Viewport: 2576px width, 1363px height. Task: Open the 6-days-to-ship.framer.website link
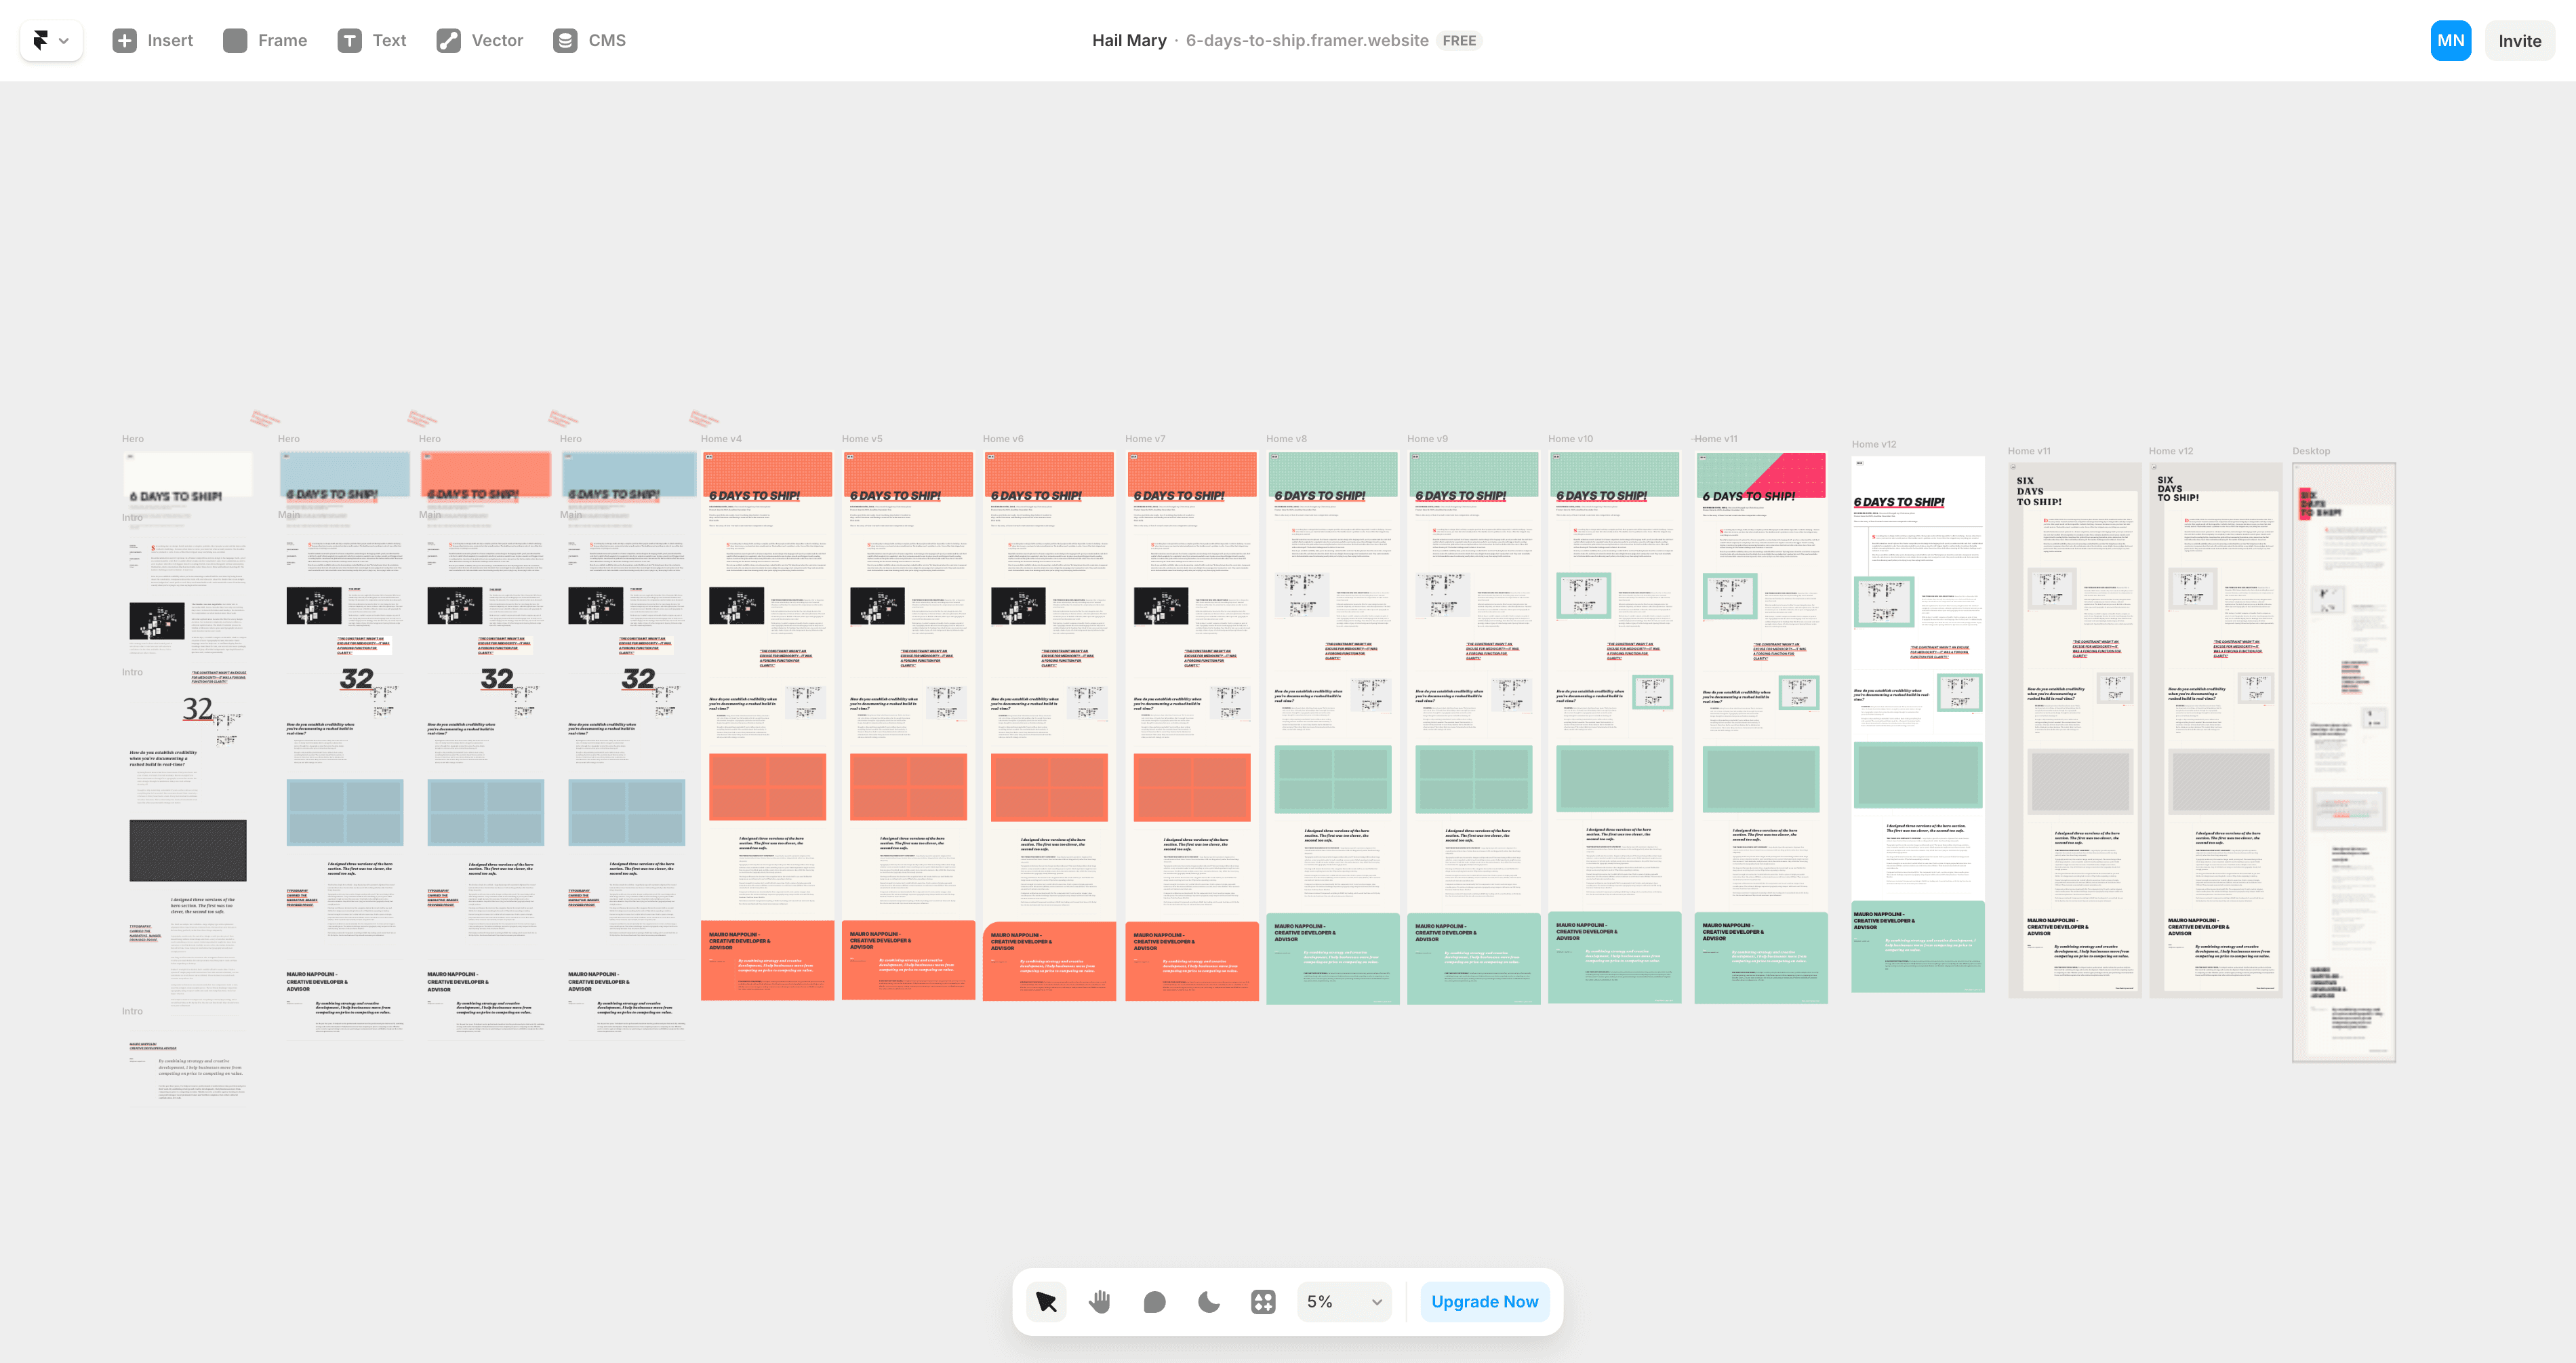[1306, 40]
